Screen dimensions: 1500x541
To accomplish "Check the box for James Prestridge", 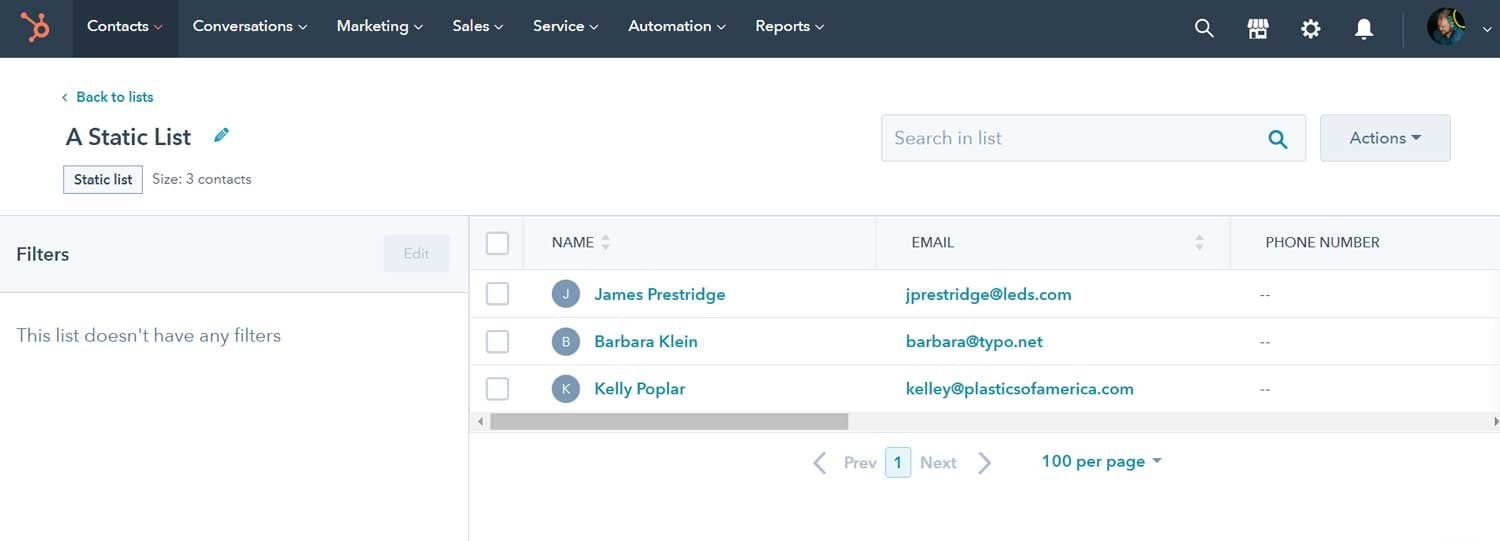I will pyautogui.click(x=497, y=294).
